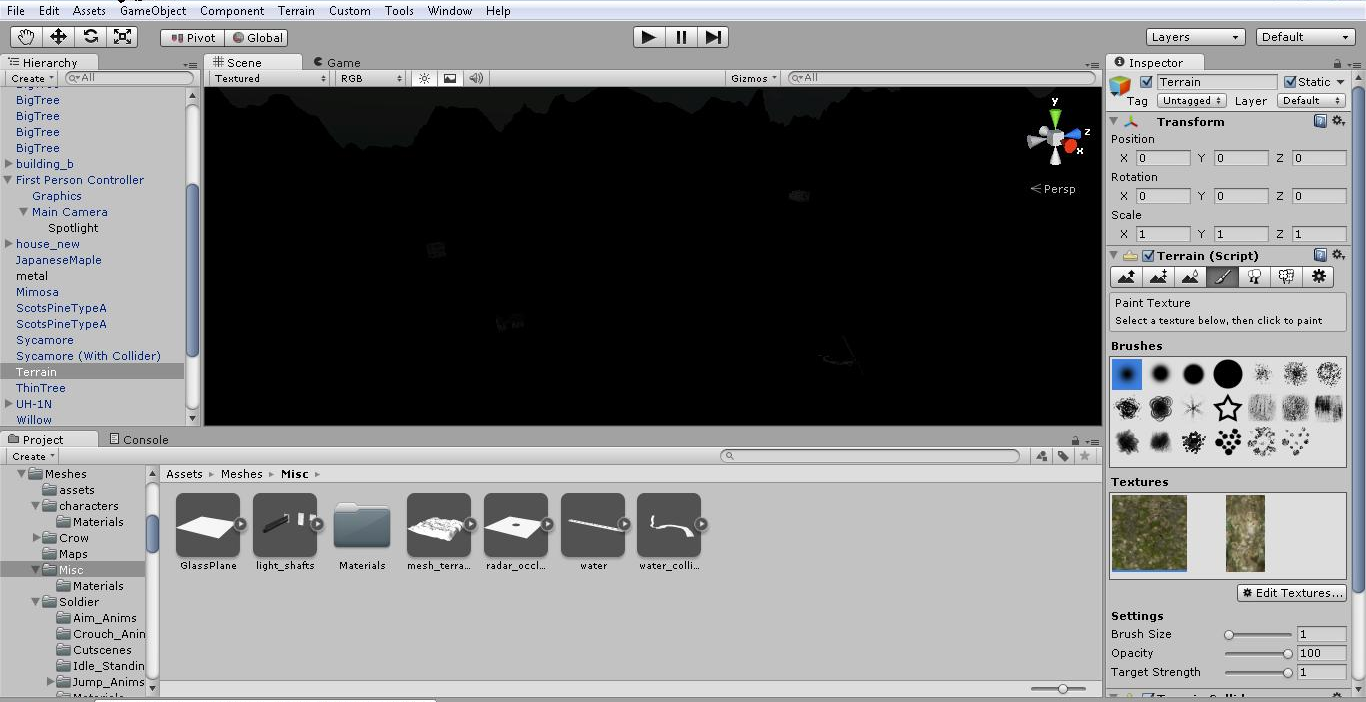Image resolution: width=1366 pixels, height=702 pixels.
Task: Open Terrain Settings gear tool
Action: (x=1318, y=277)
